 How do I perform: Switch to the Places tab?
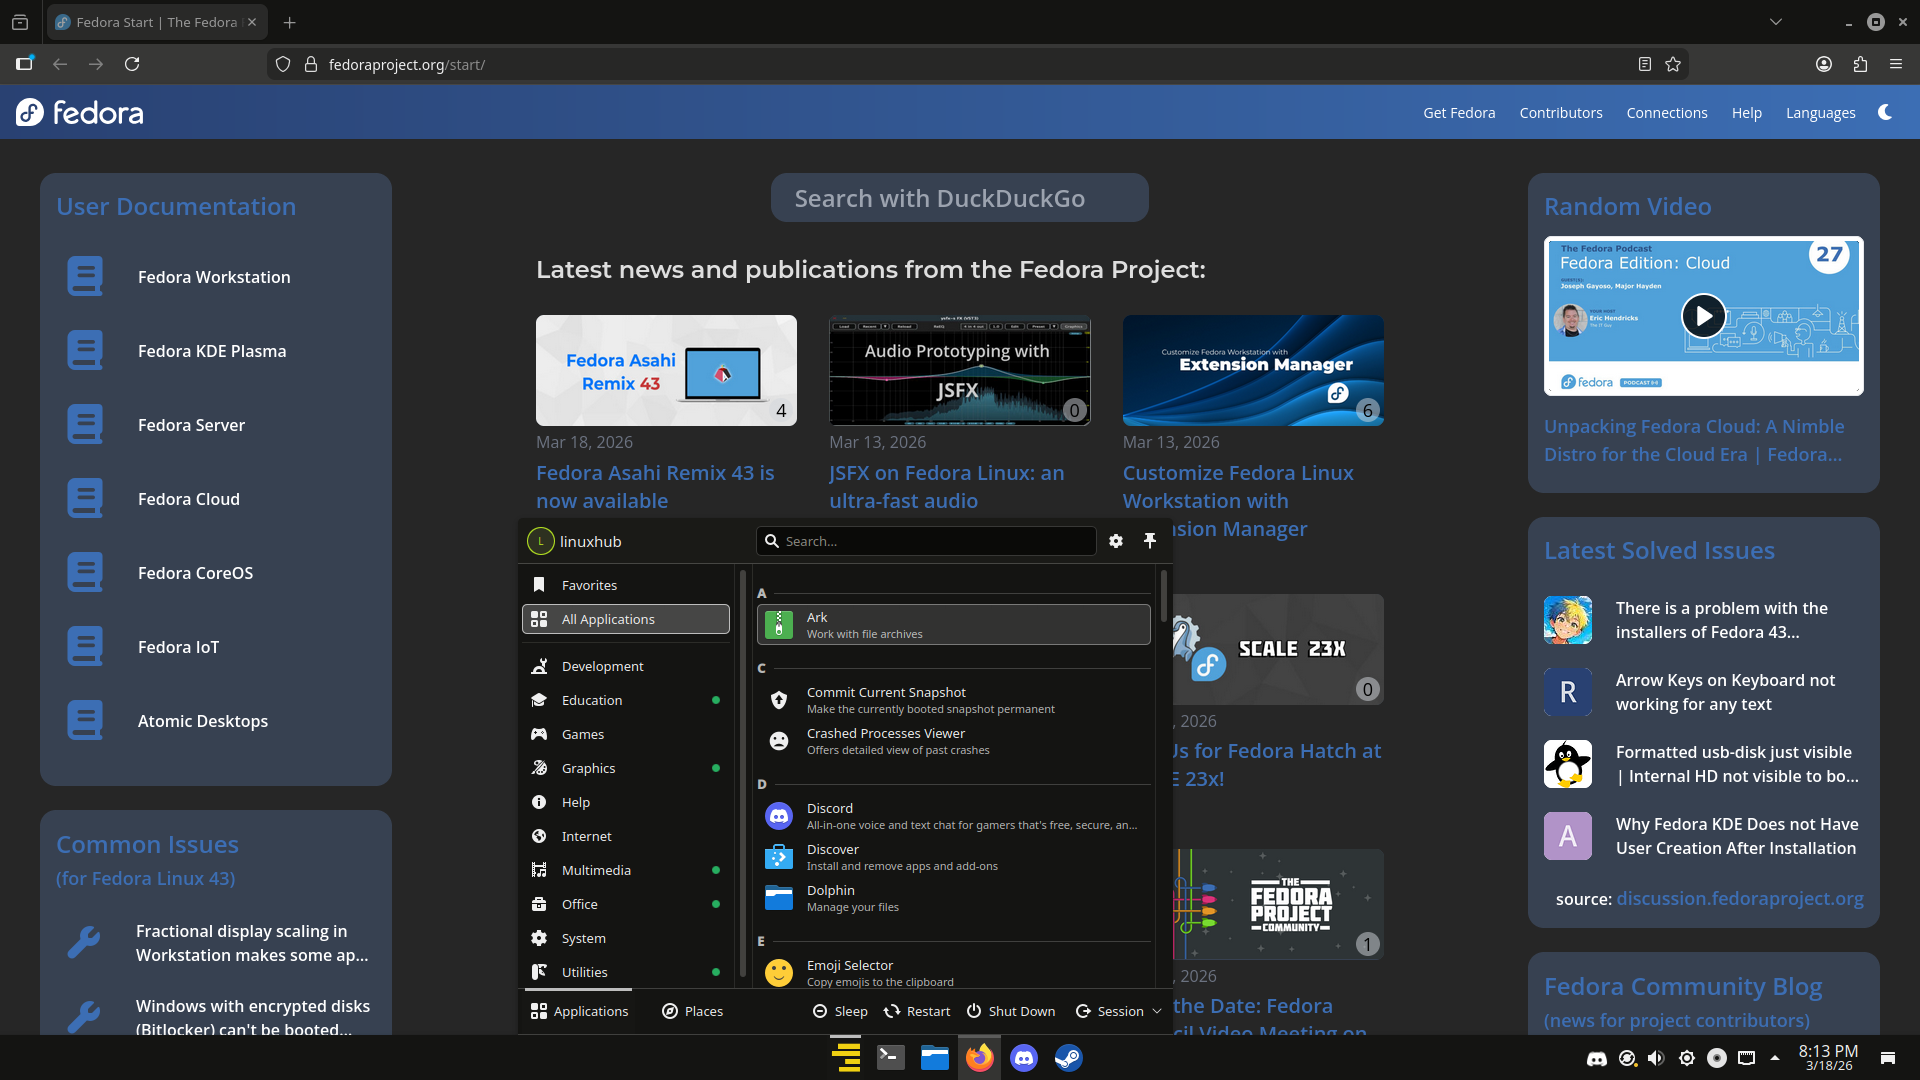(692, 1011)
